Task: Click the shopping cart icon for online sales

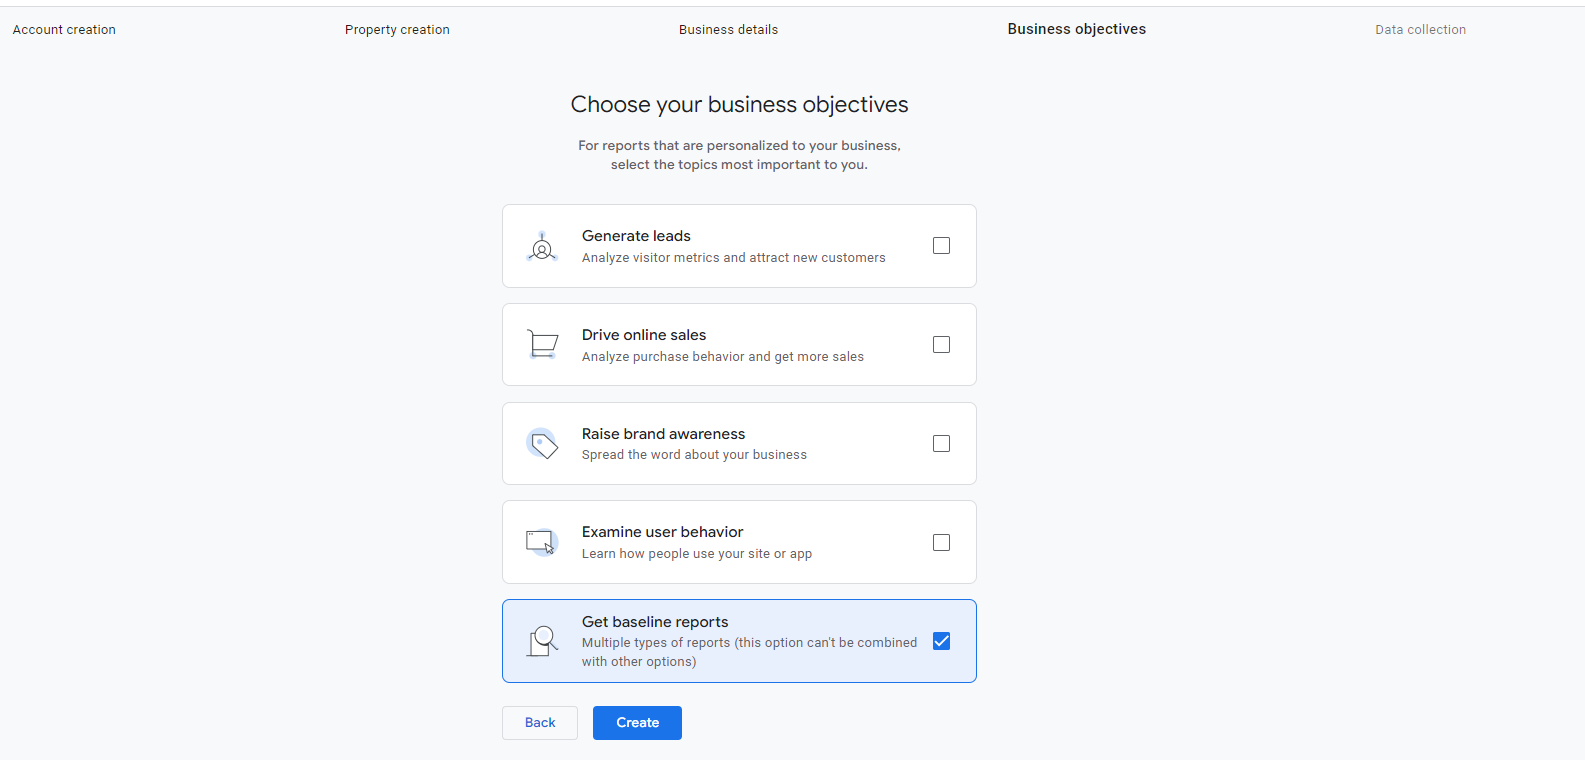Action: tap(542, 345)
